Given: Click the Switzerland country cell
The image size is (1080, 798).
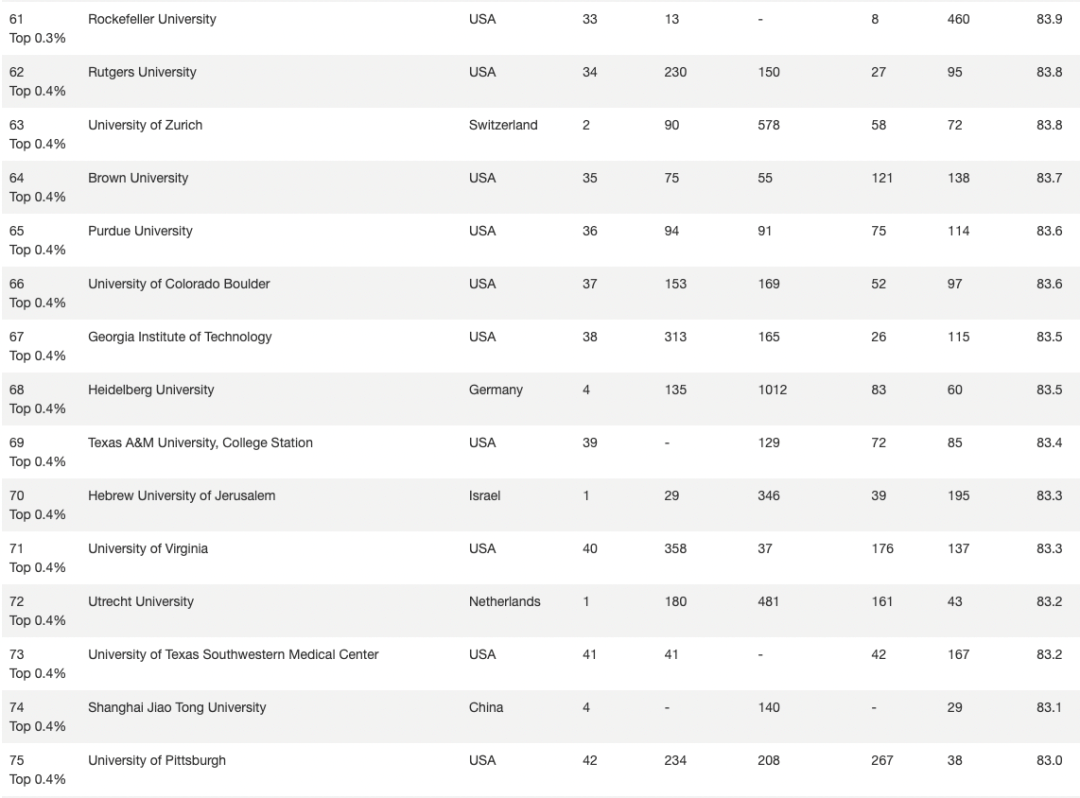Looking at the screenshot, I should (503, 125).
